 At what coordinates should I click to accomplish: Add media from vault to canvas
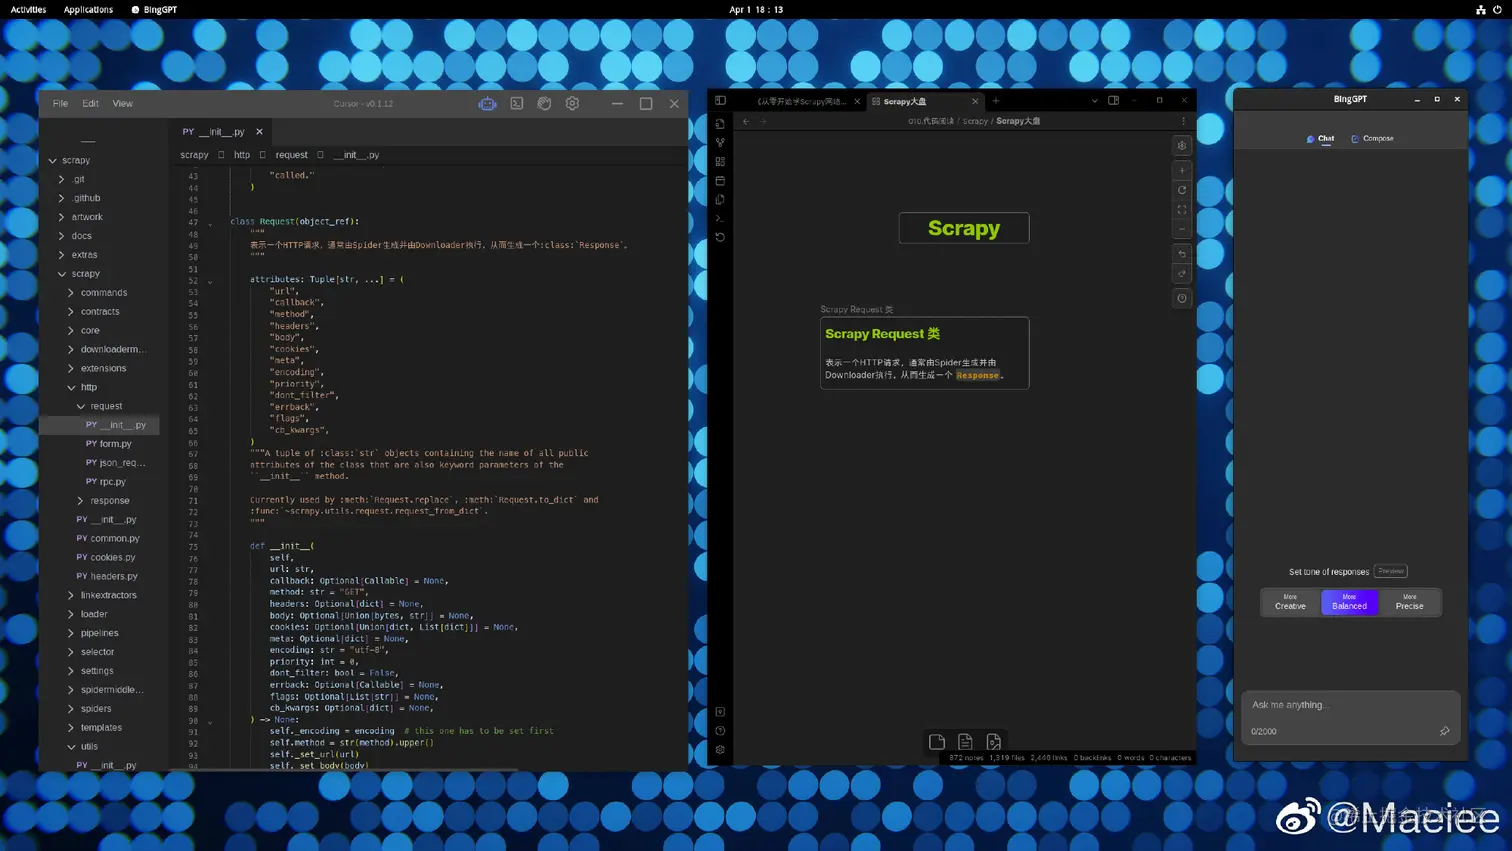click(994, 742)
